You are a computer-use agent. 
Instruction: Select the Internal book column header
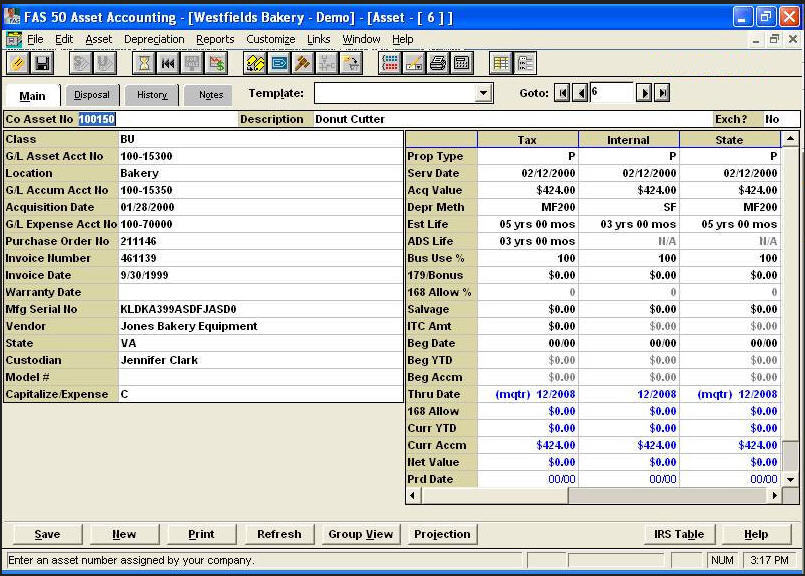pyautogui.click(x=628, y=140)
